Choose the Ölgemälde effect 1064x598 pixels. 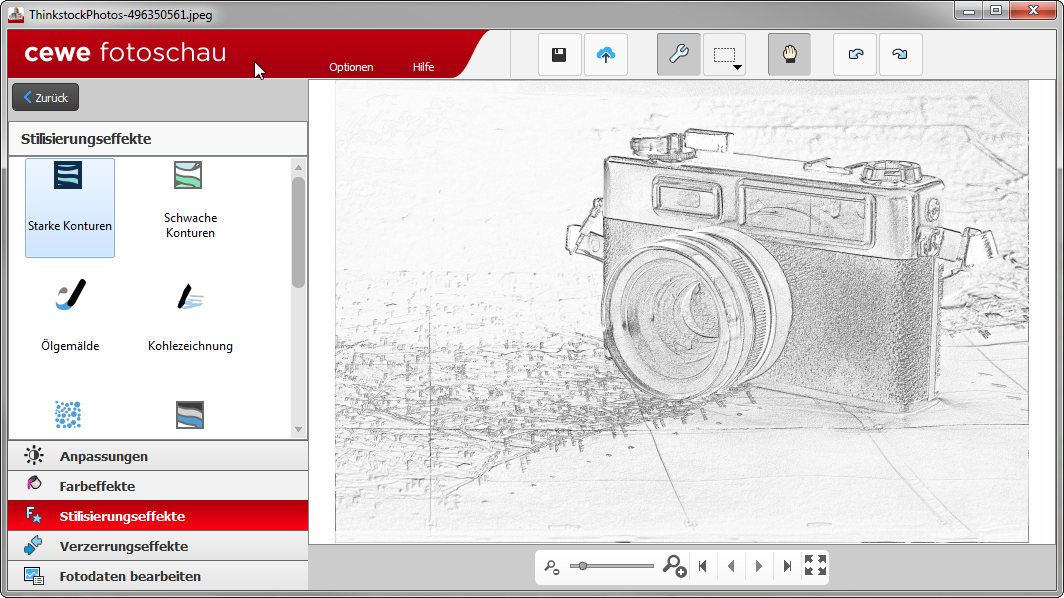click(x=70, y=318)
